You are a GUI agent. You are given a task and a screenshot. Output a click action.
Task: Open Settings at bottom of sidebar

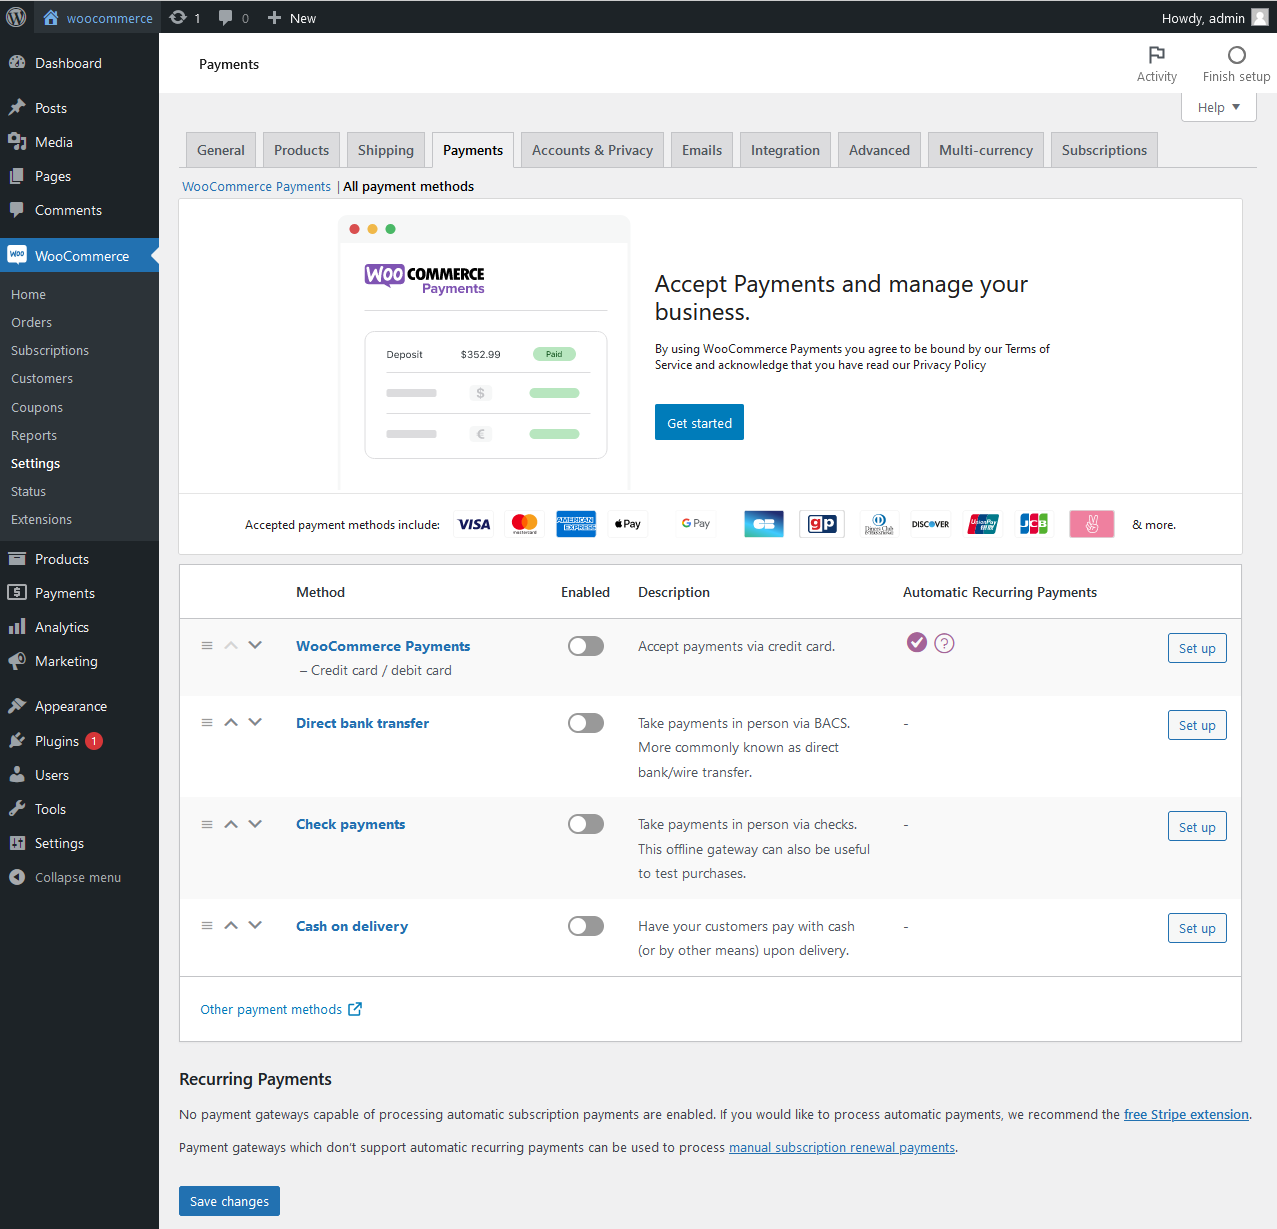[79, 843]
